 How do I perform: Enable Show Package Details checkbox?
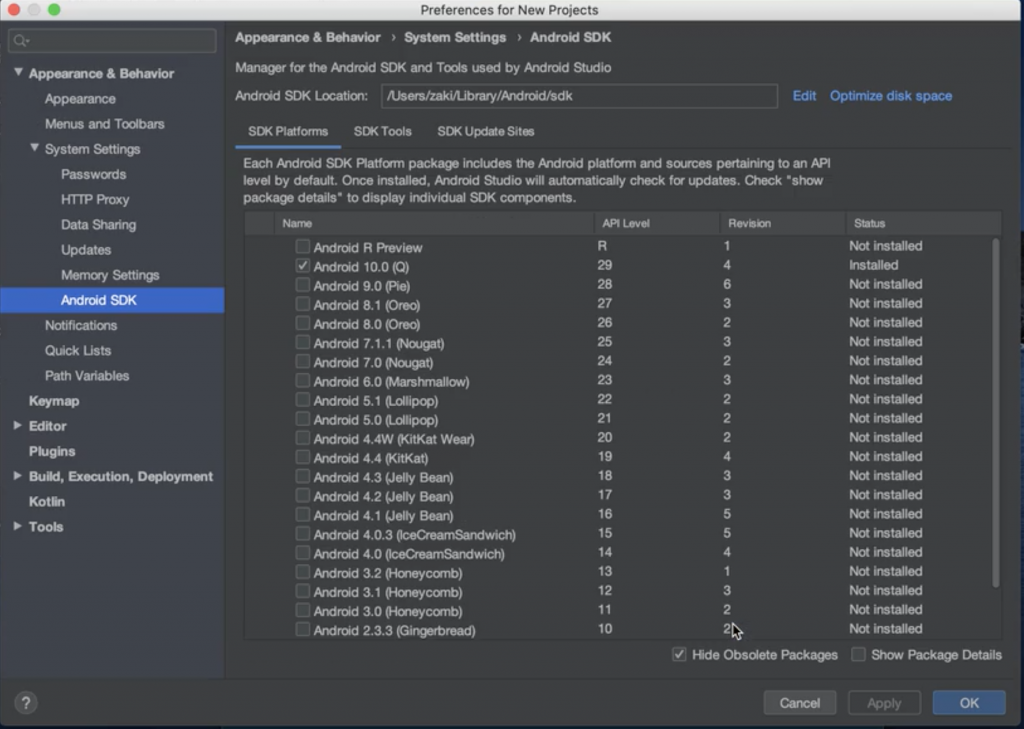pos(858,655)
